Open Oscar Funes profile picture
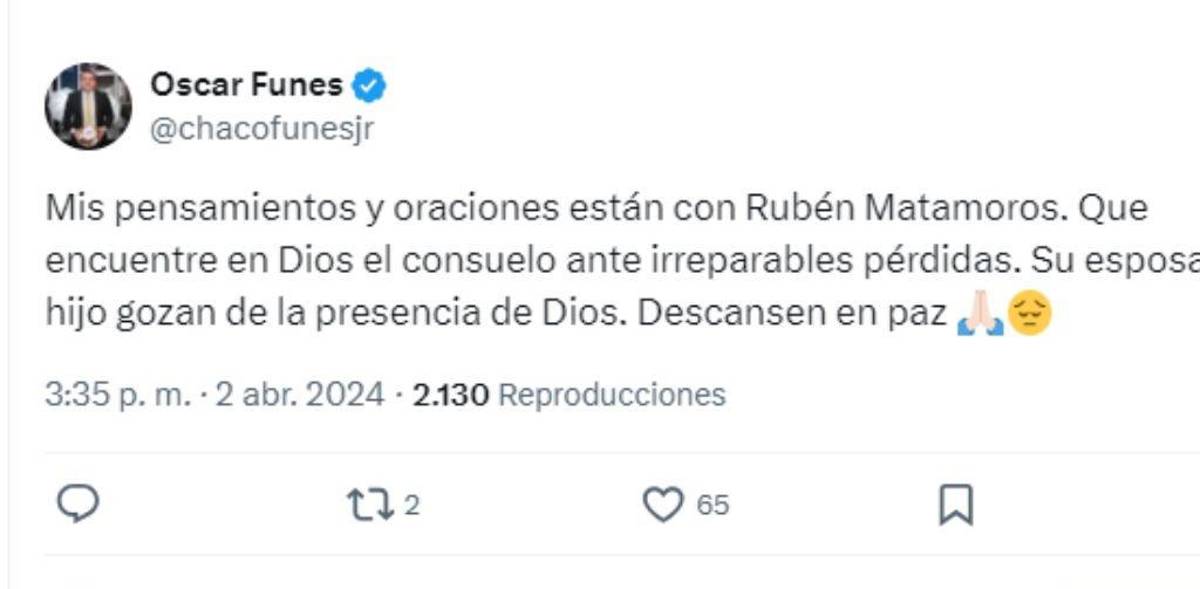1200x589 pixels. coord(88,105)
